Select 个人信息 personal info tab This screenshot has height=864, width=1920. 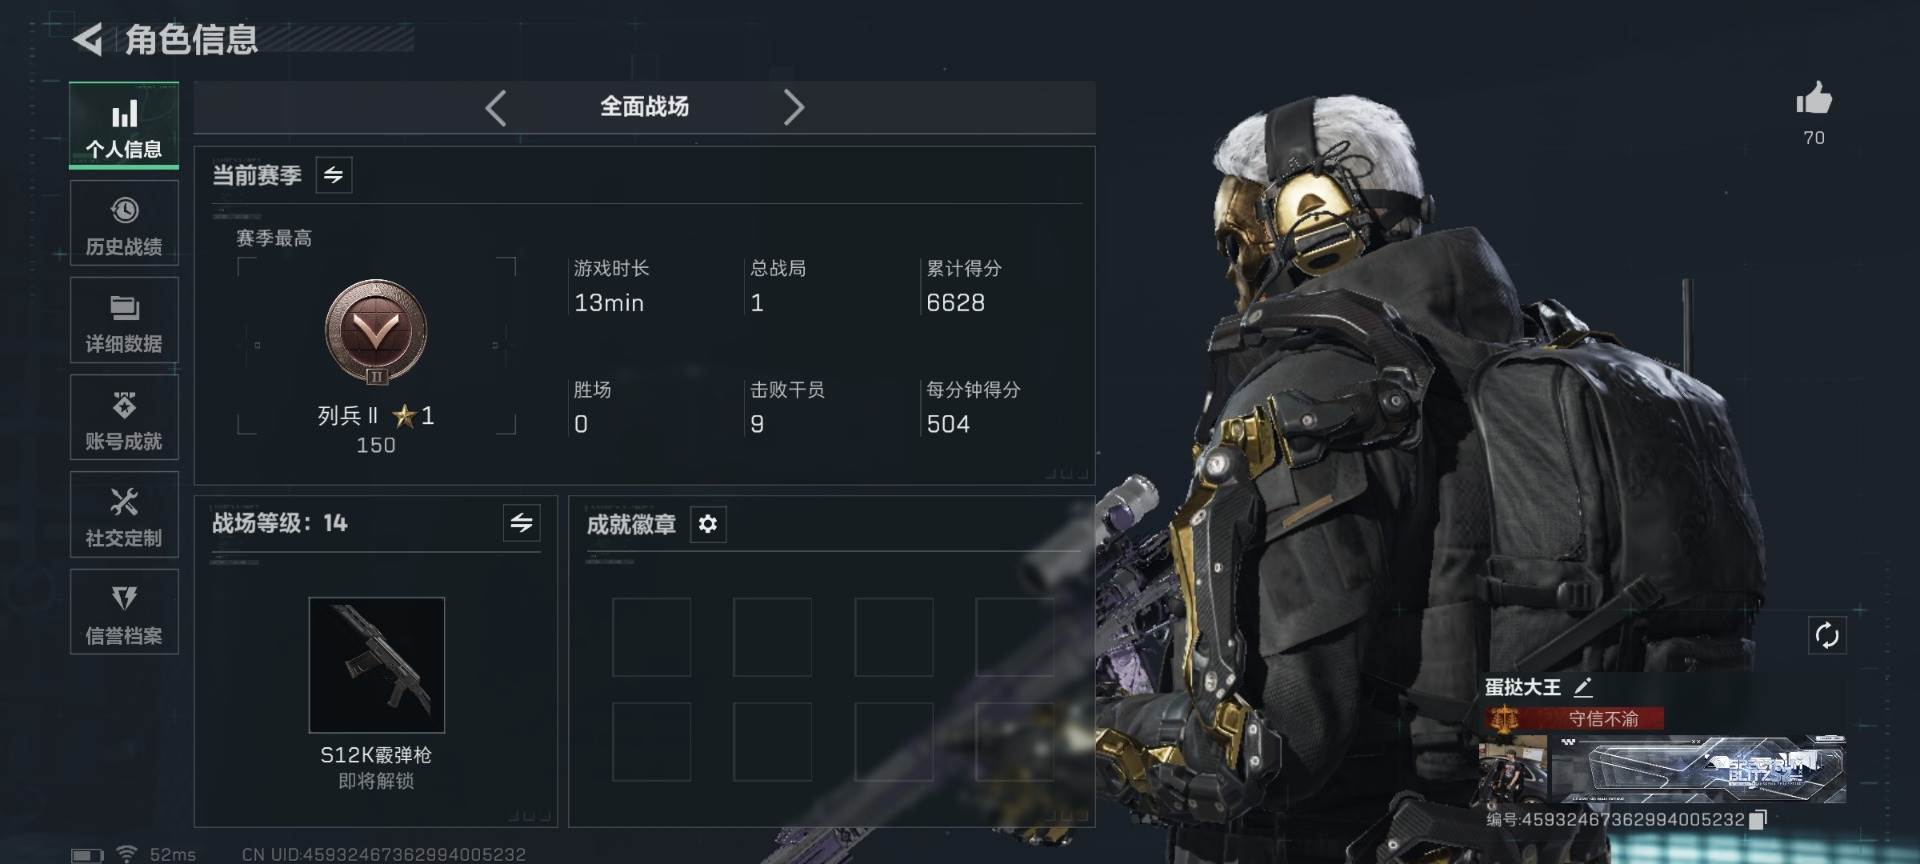[124, 125]
